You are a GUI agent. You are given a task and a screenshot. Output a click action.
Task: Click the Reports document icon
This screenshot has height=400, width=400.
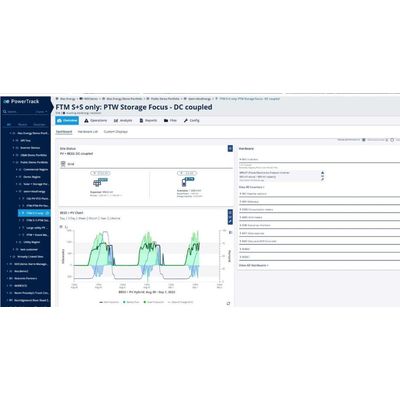pyautogui.click(x=141, y=120)
